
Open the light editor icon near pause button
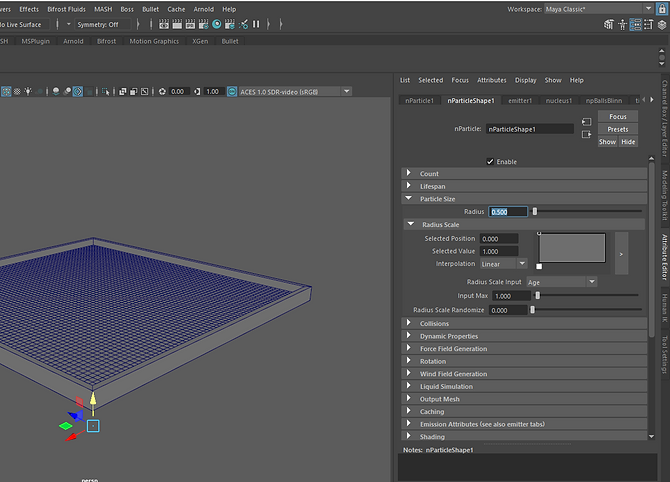coord(243,24)
